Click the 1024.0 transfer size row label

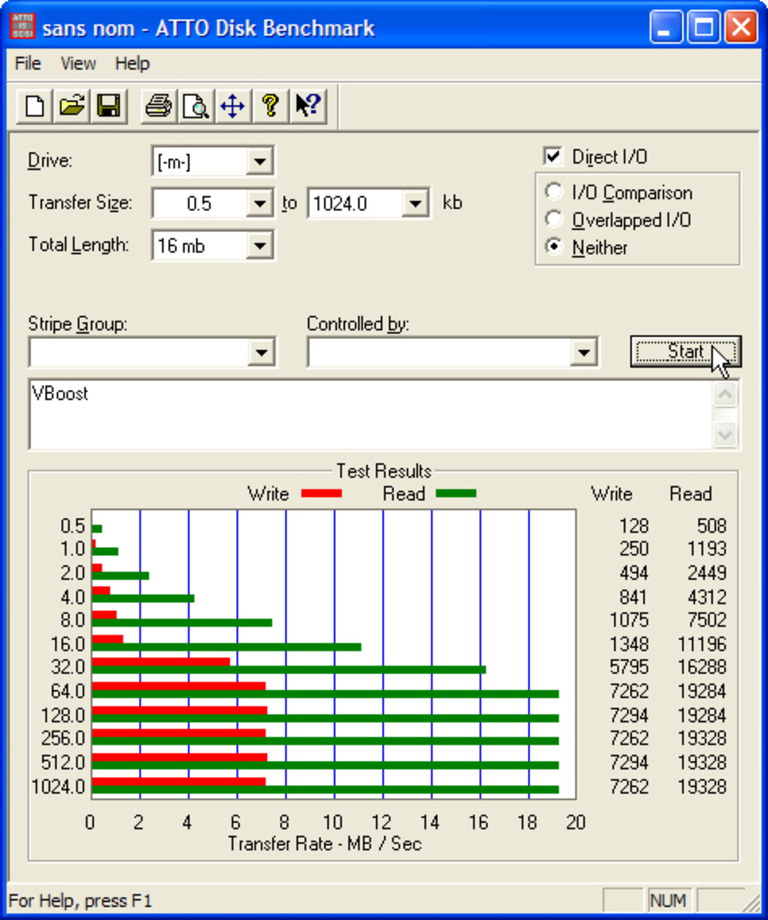tap(58, 786)
